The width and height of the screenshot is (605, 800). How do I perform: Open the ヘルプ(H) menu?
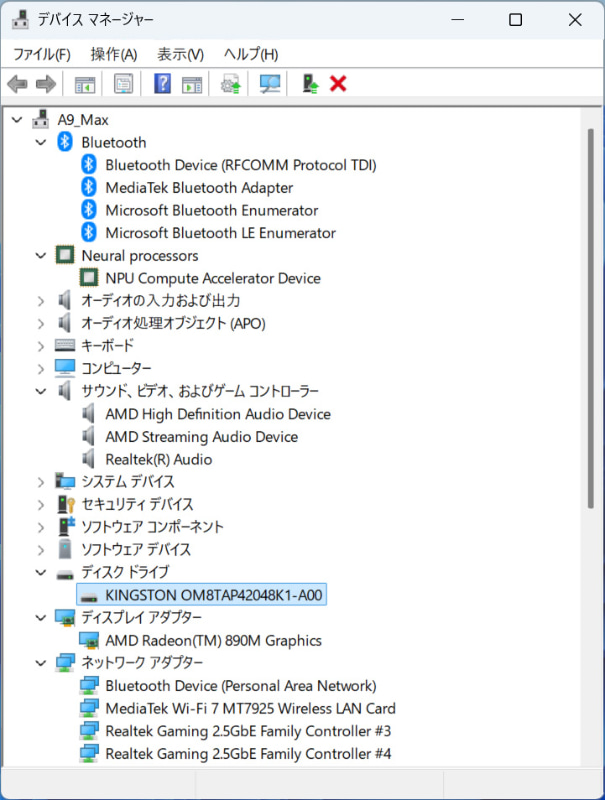(251, 54)
